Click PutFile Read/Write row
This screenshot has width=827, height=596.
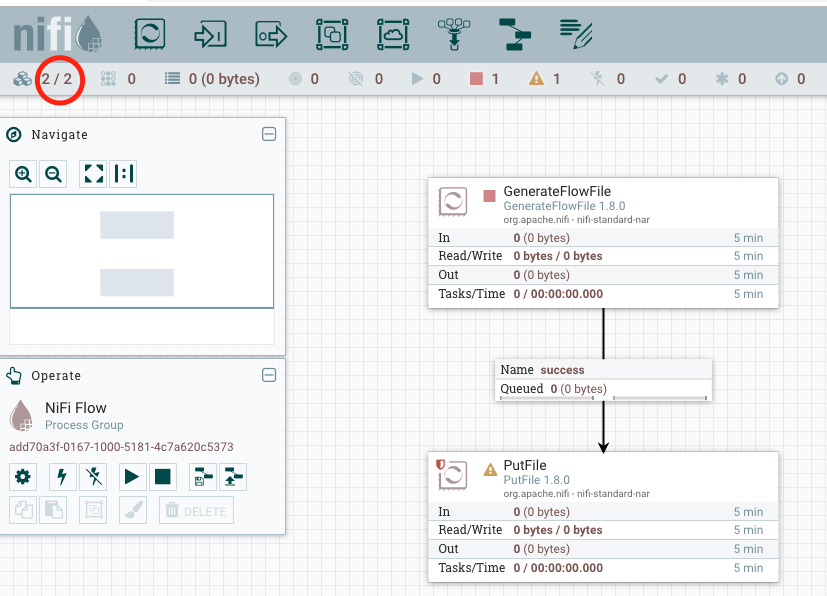tap(603, 530)
